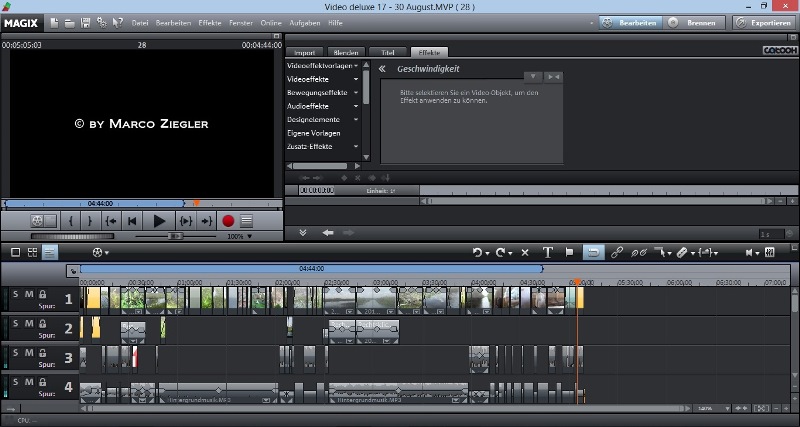Set the range out-point with the } button

[90, 221]
